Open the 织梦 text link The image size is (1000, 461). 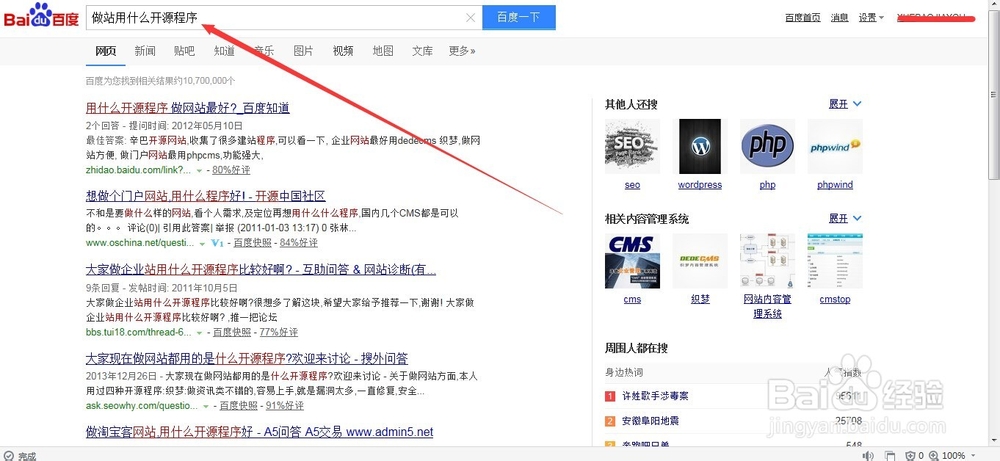click(700, 300)
